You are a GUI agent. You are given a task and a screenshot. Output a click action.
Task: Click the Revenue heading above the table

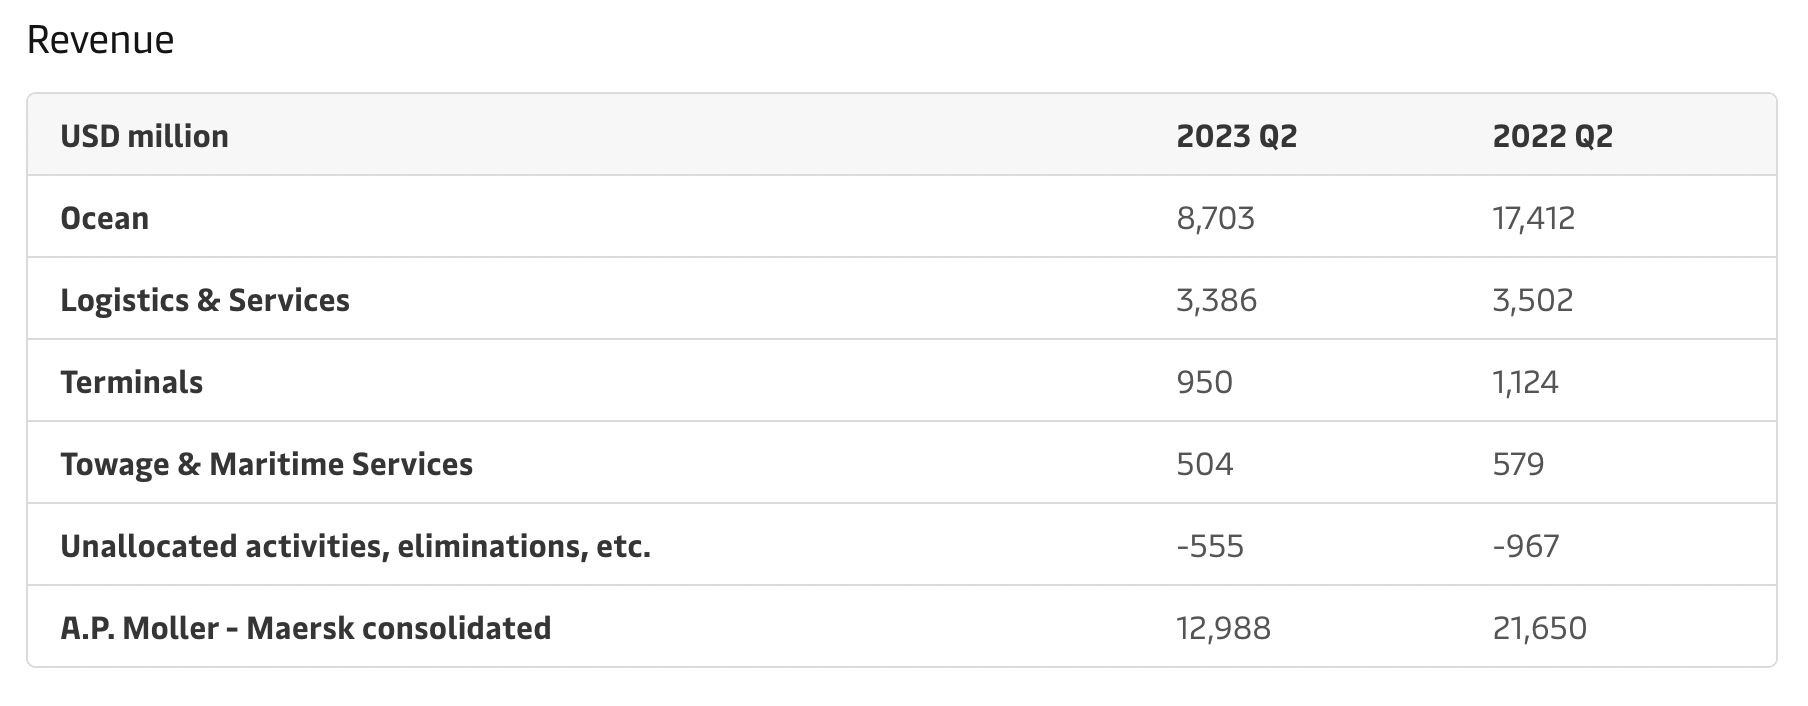pyautogui.click(x=100, y=40)
